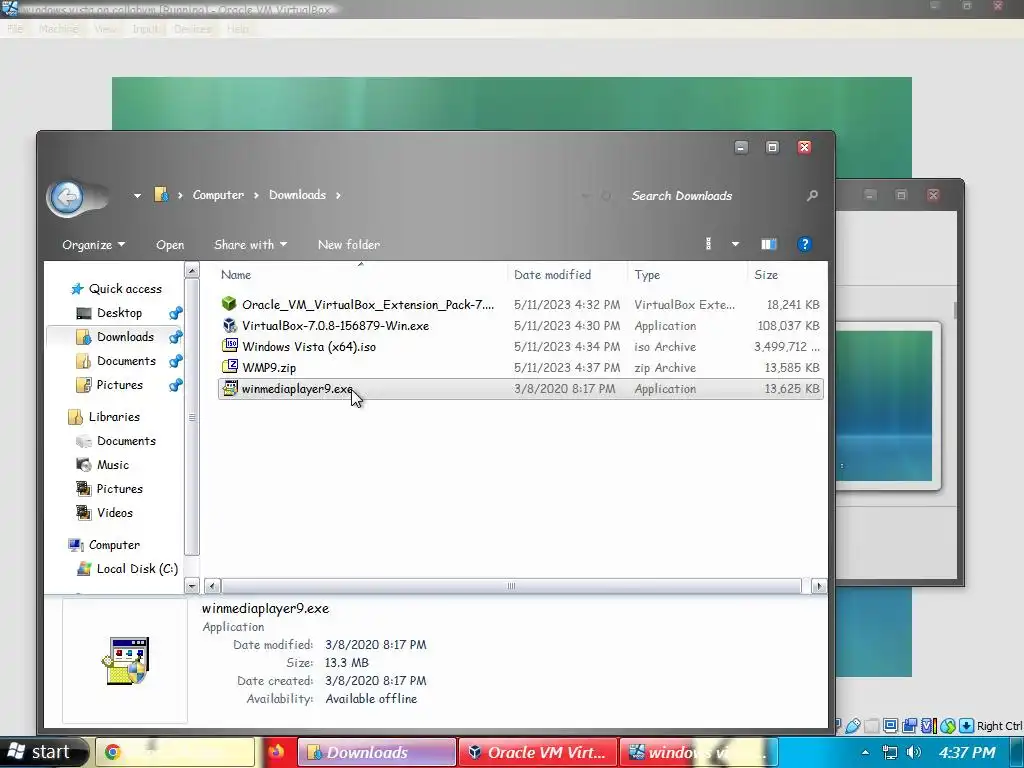Switch to Oracle VM VirtualBox taskbar button
The width and height of the screenshot is (1024, 768).
[537, 752]
